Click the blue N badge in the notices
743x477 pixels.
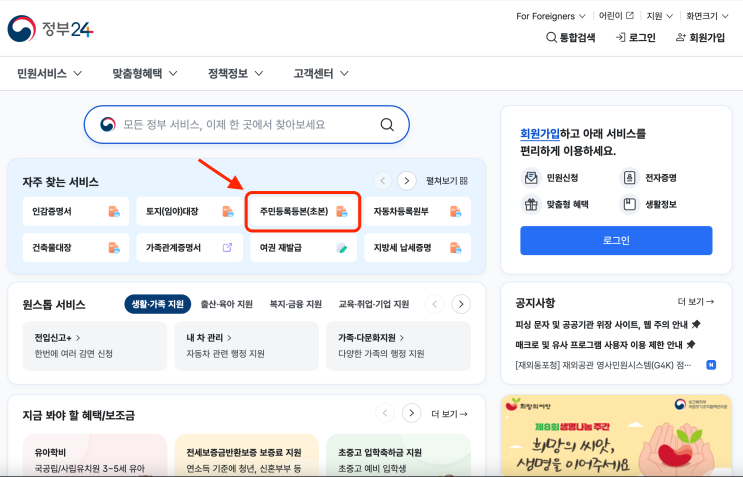(x=711, y=365)
